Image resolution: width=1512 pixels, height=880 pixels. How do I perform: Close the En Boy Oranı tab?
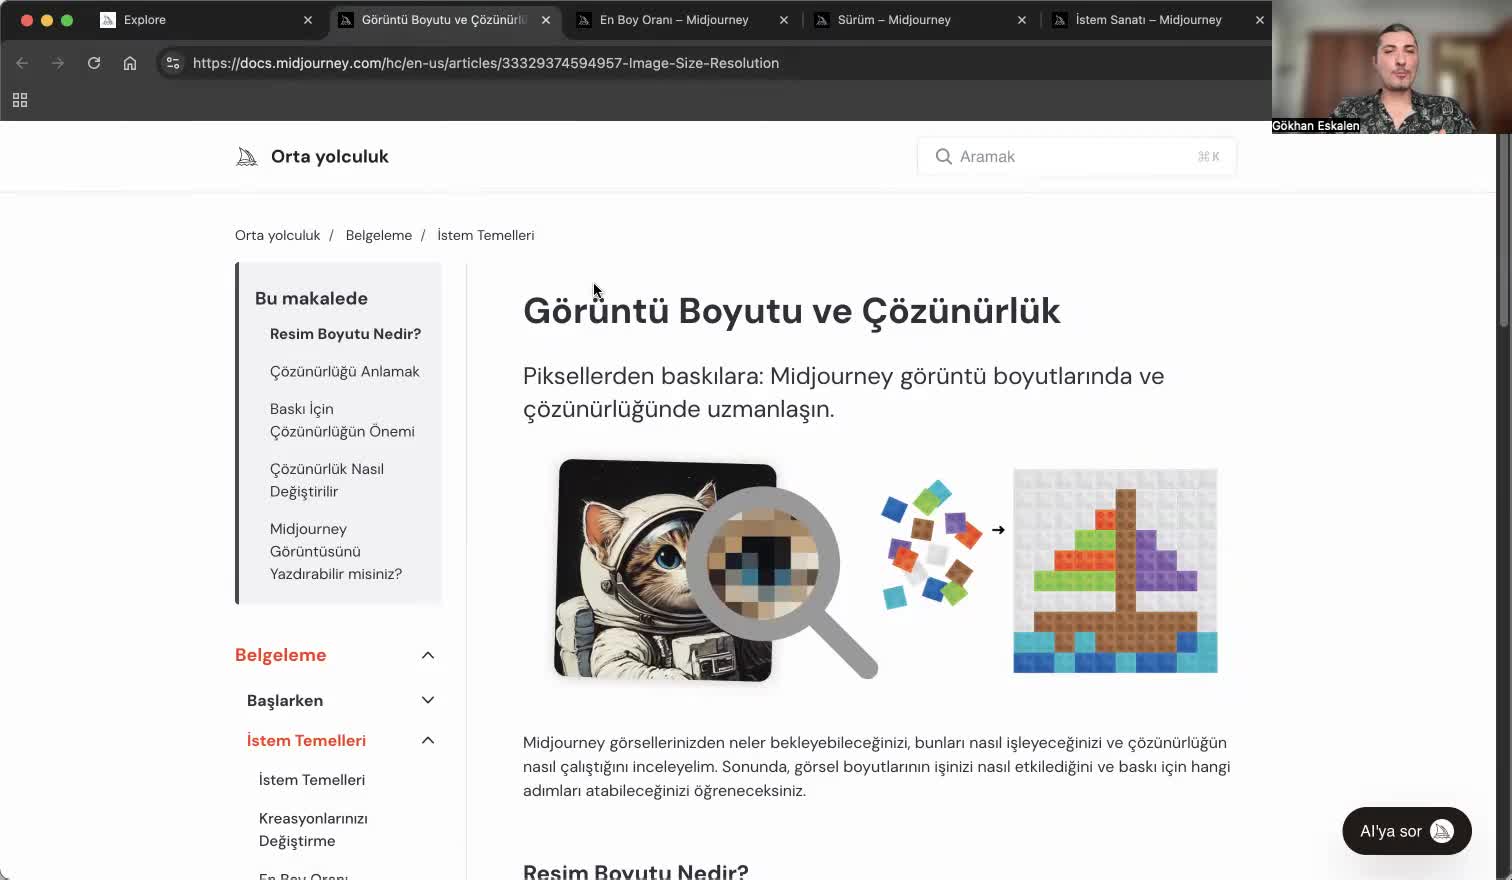[x=784, y=20]
